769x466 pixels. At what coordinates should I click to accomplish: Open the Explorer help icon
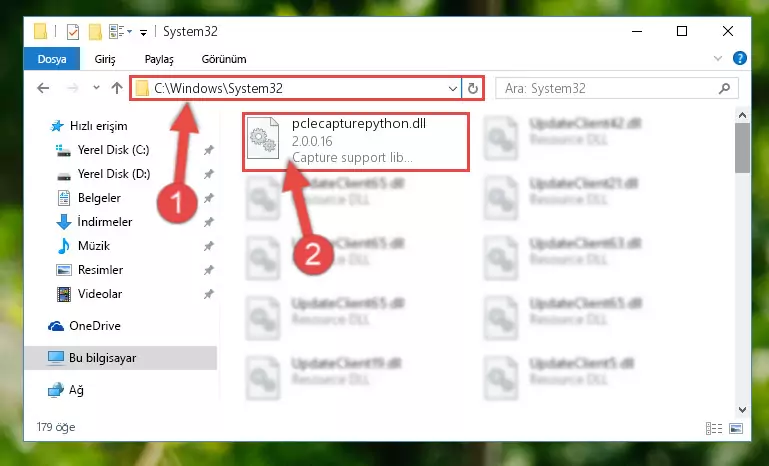(740, 58)
